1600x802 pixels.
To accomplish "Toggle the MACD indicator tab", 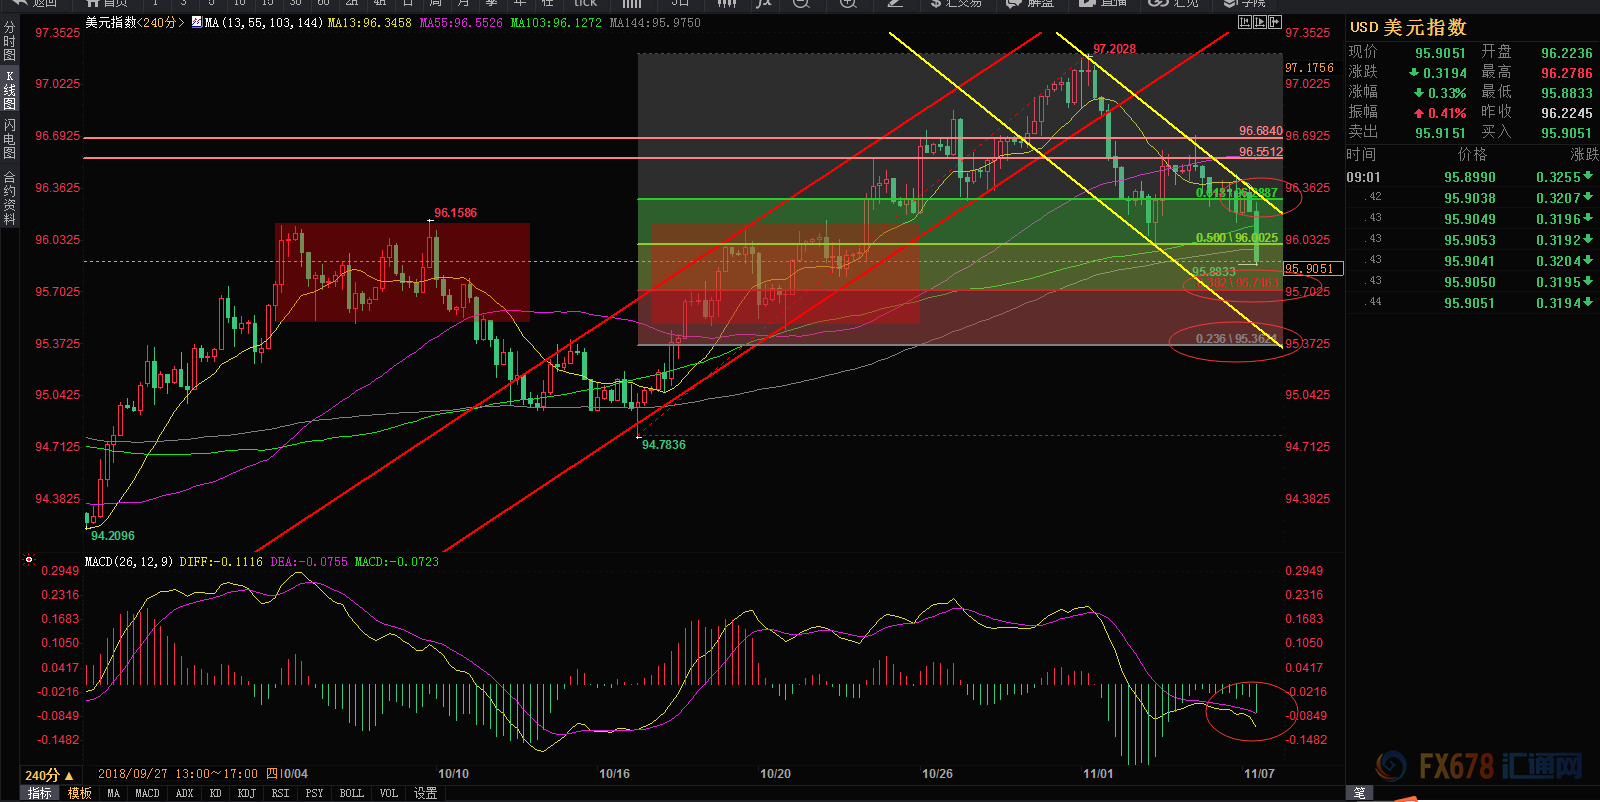I will [147, 793].
